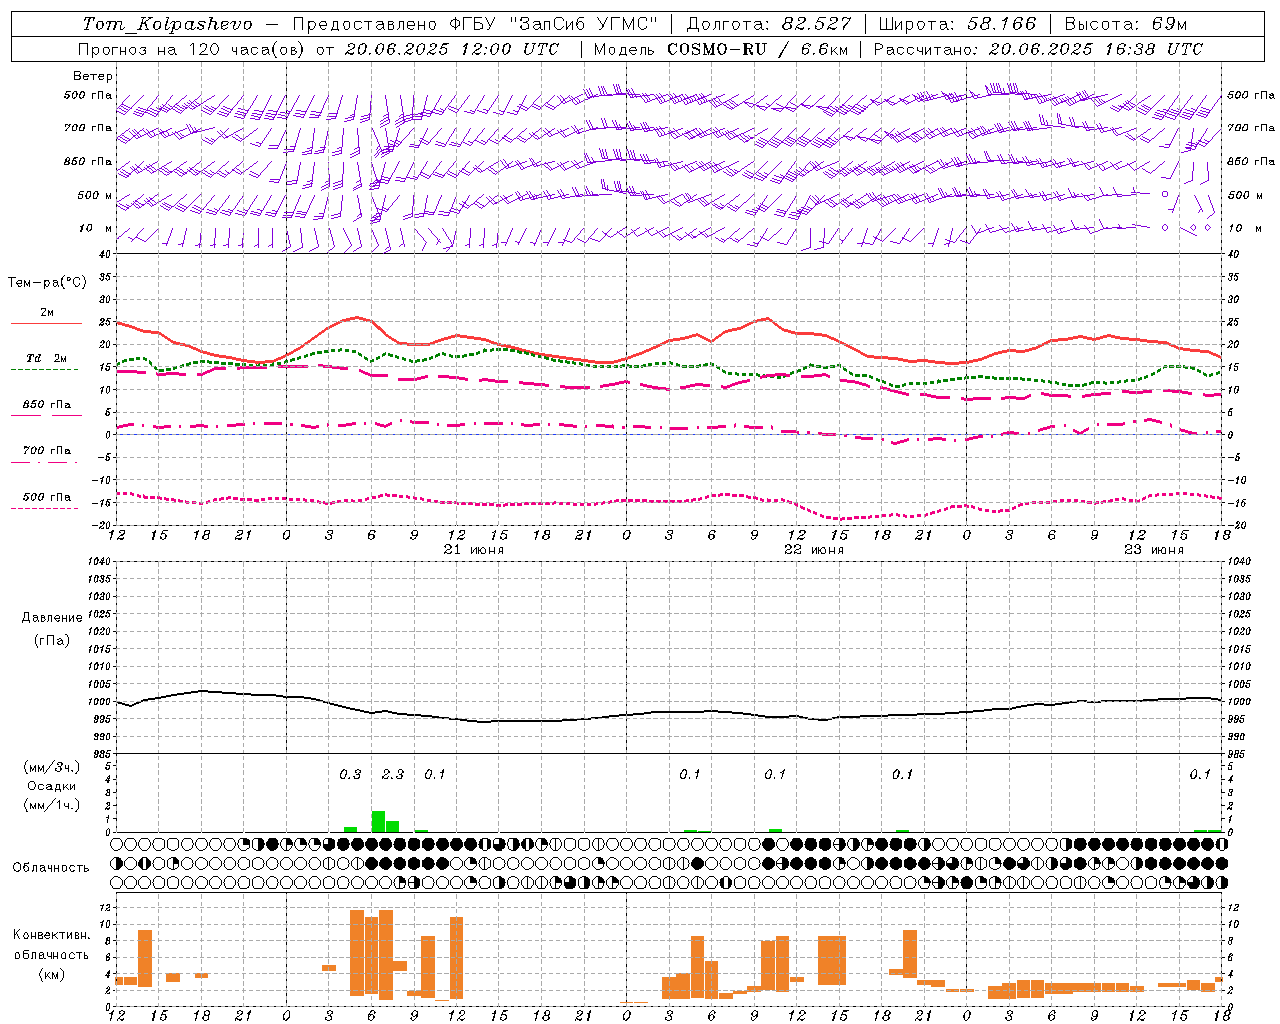
Task: Click the black pressure curve line
Action: click(669, 712)
